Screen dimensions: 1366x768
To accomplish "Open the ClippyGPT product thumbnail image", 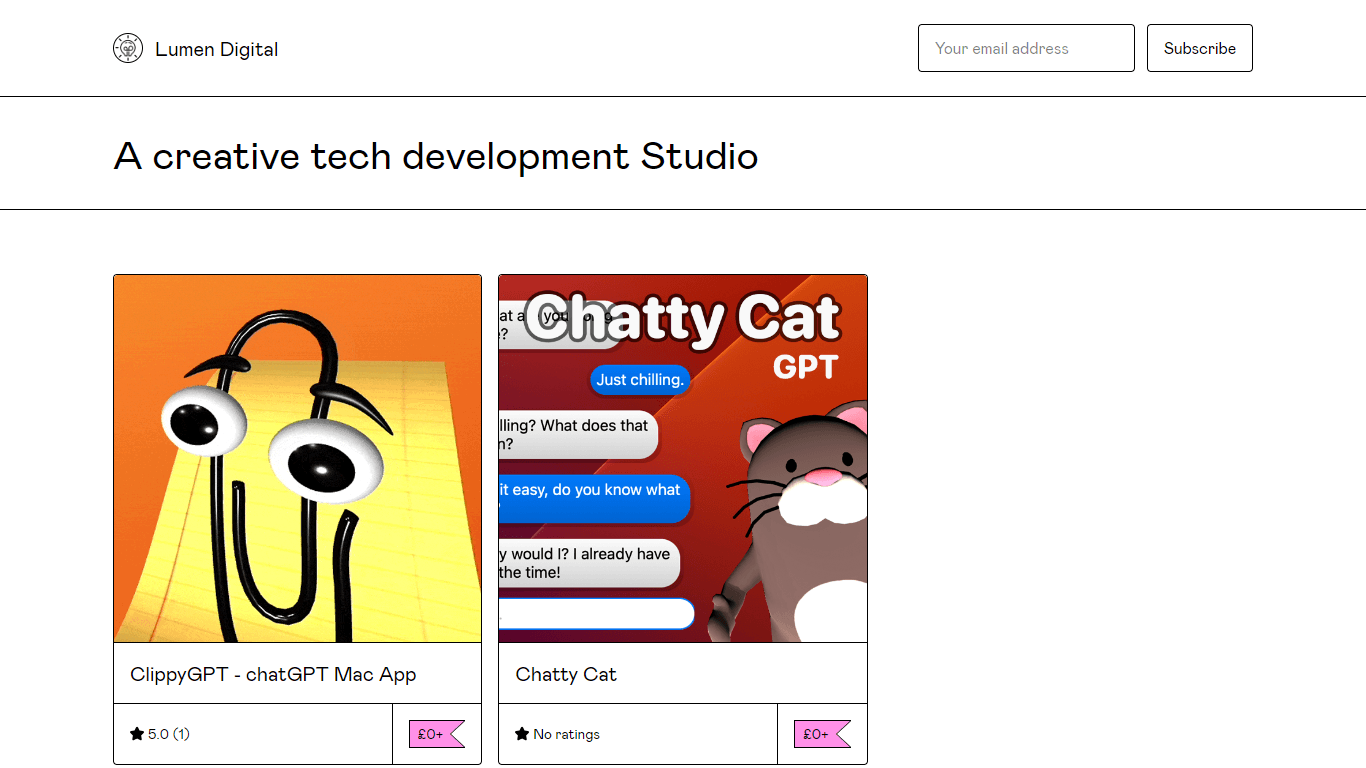I will (298, 458).
